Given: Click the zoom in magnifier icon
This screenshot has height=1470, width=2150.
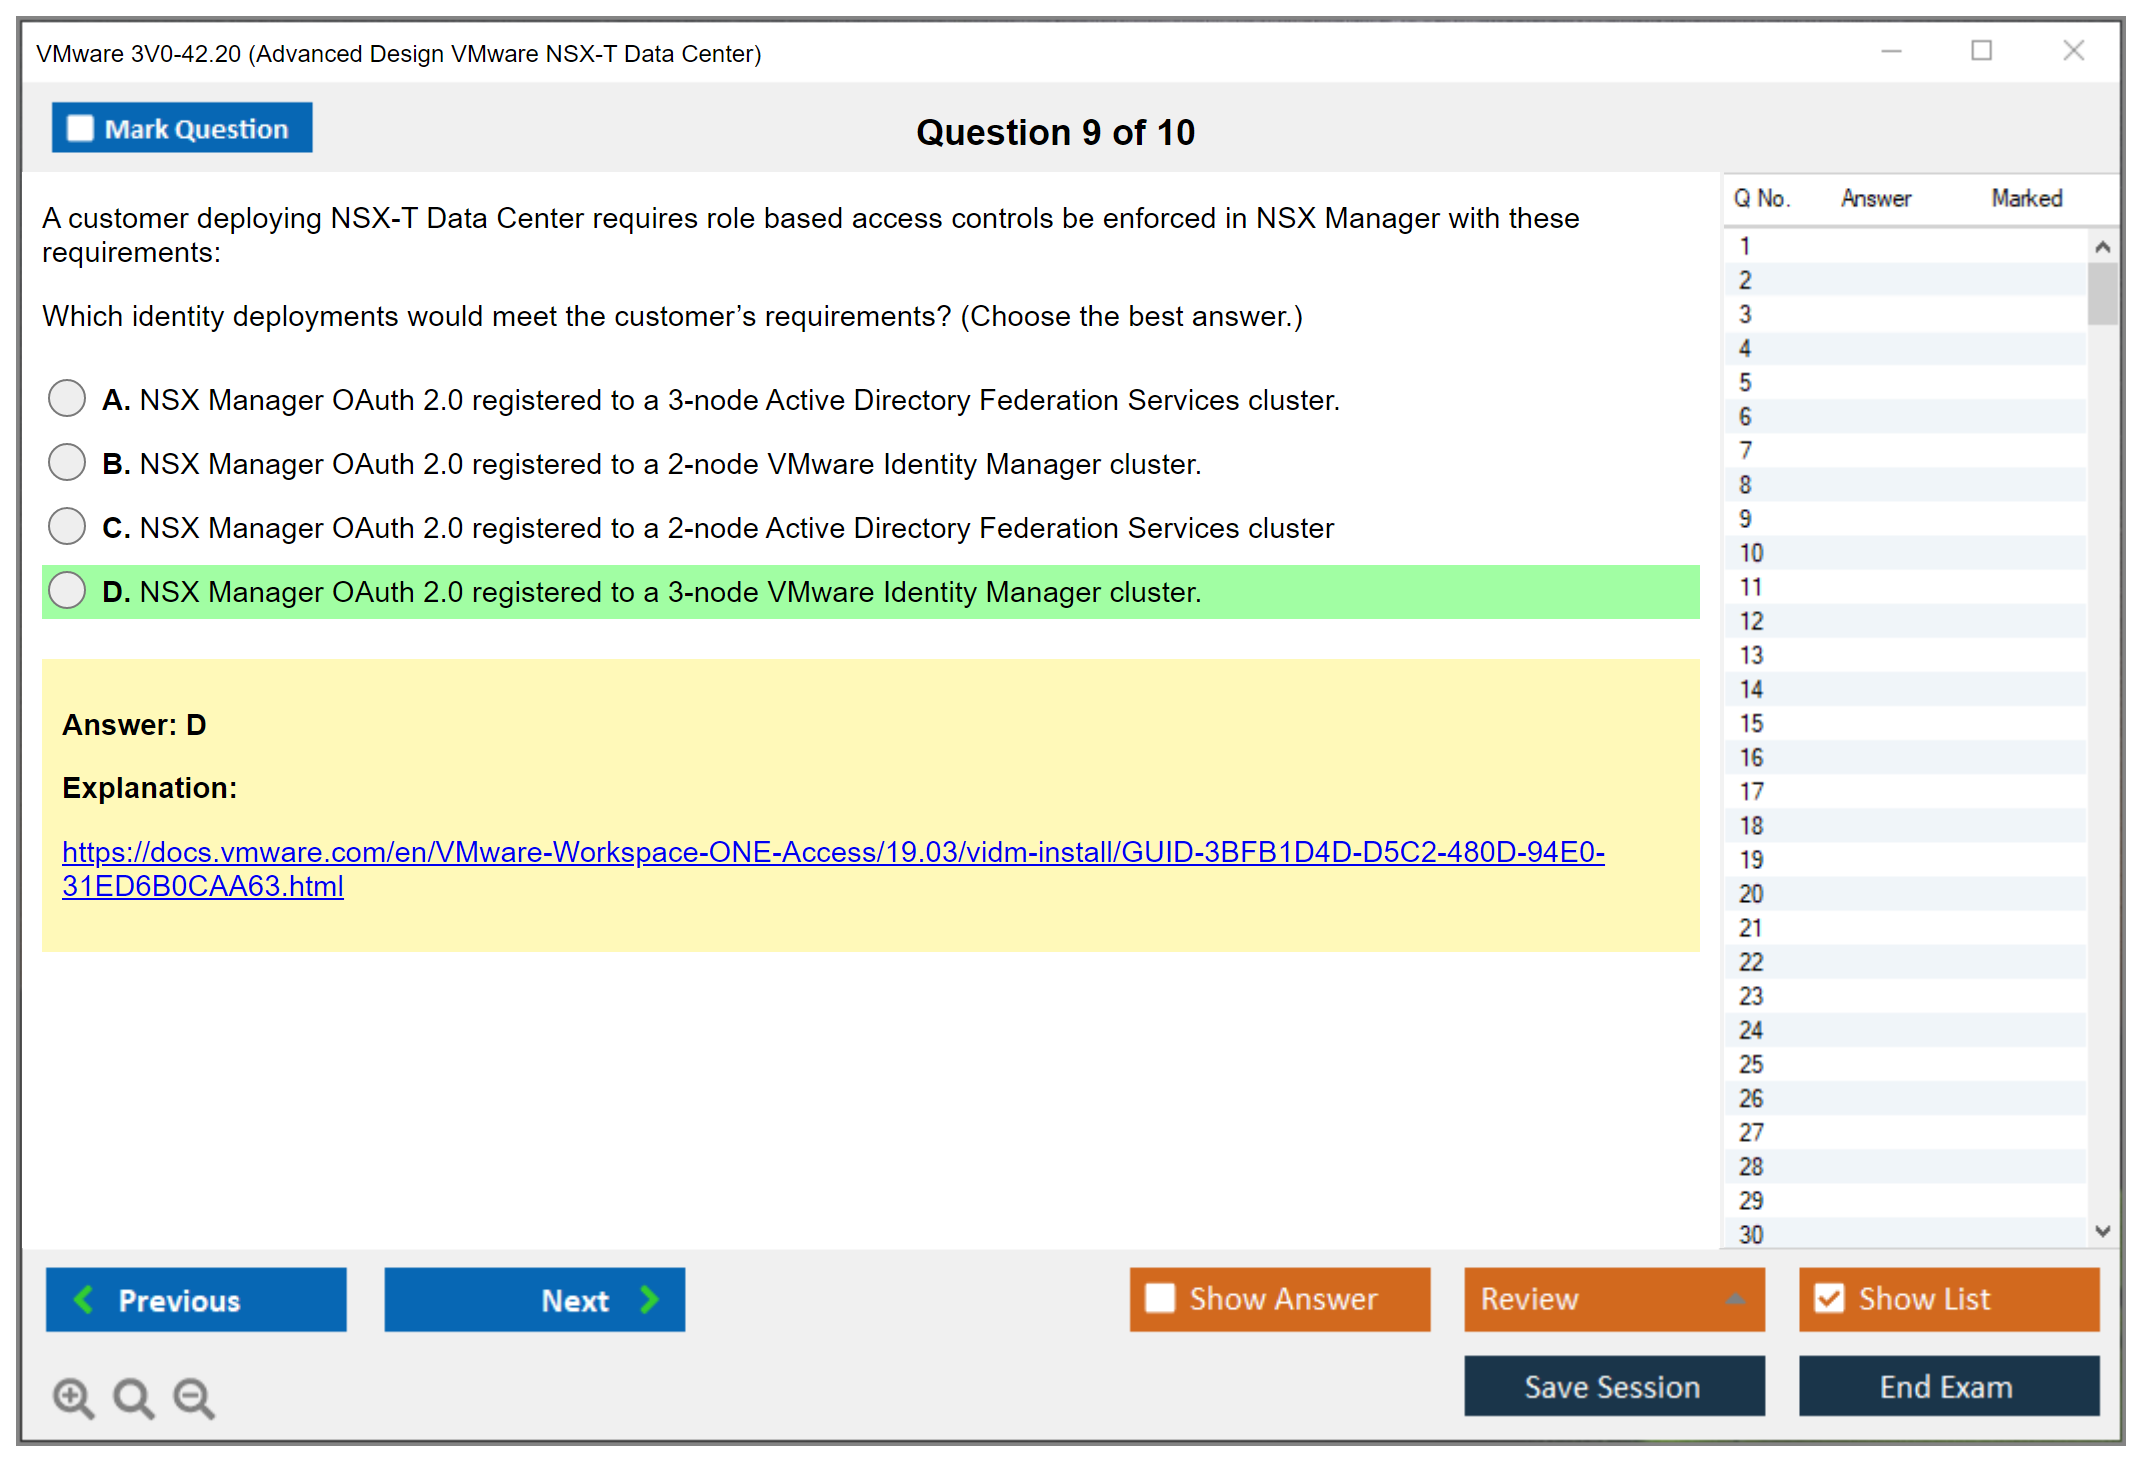Looking at the screenshot, I should point(72,1396).
